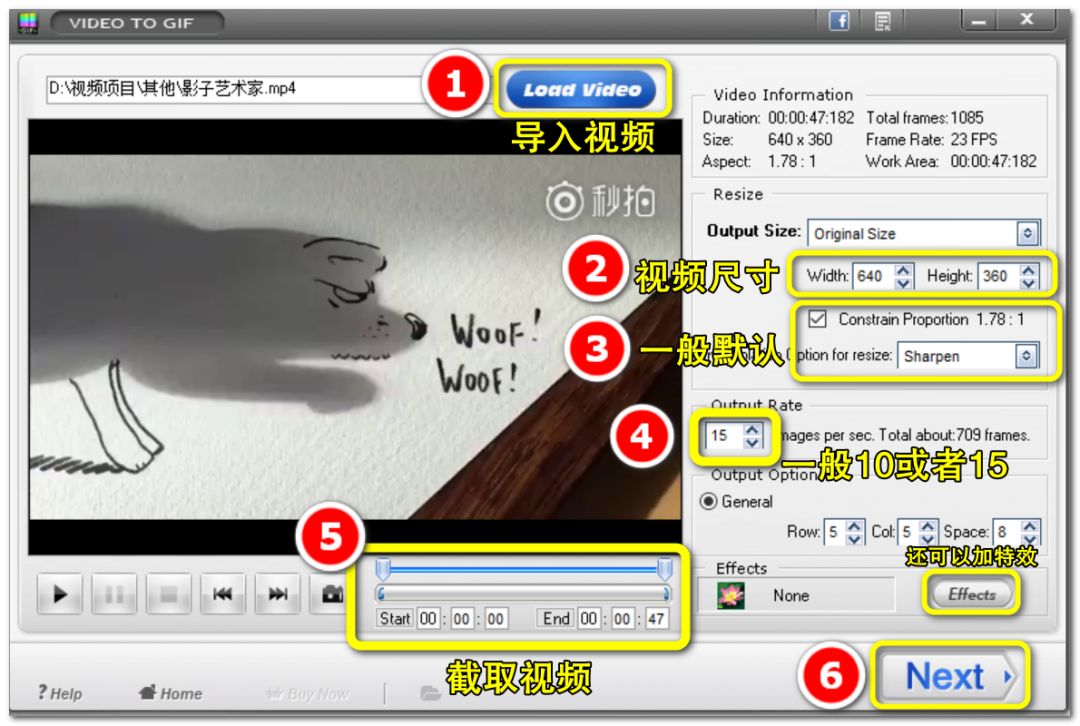Click the Work Area 00:00:47:182 value
This screenshot has width=1080, height=726.
[993, 162]
